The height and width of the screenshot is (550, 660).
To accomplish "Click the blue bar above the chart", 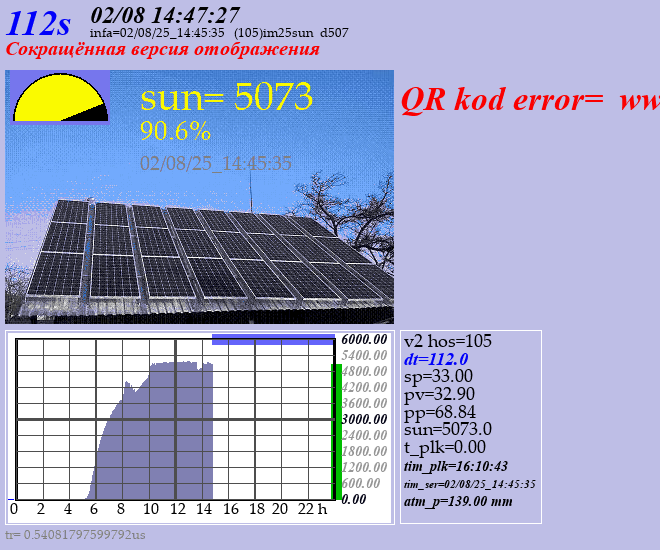I will [273, 340].
